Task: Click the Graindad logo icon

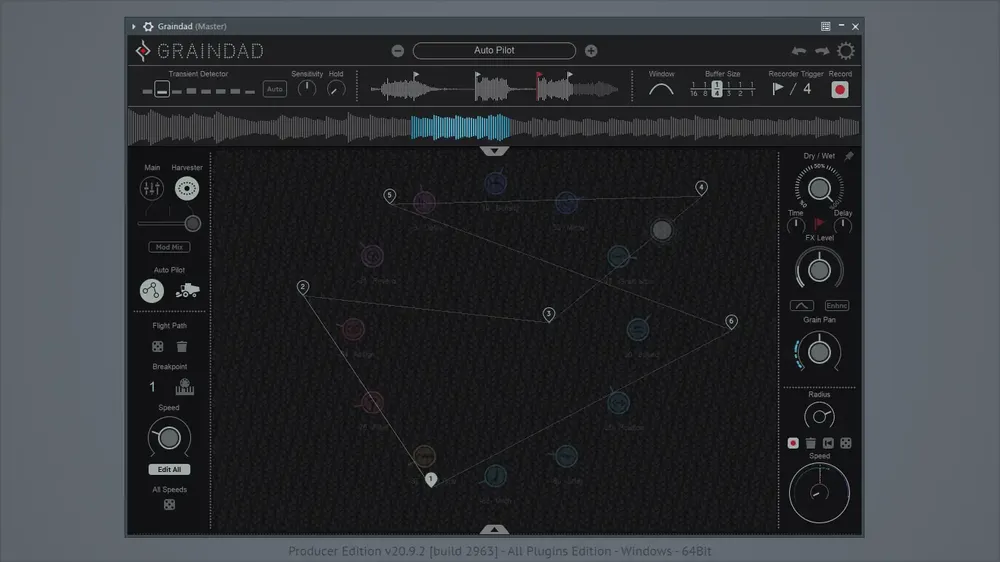Action: pos(143,50)
